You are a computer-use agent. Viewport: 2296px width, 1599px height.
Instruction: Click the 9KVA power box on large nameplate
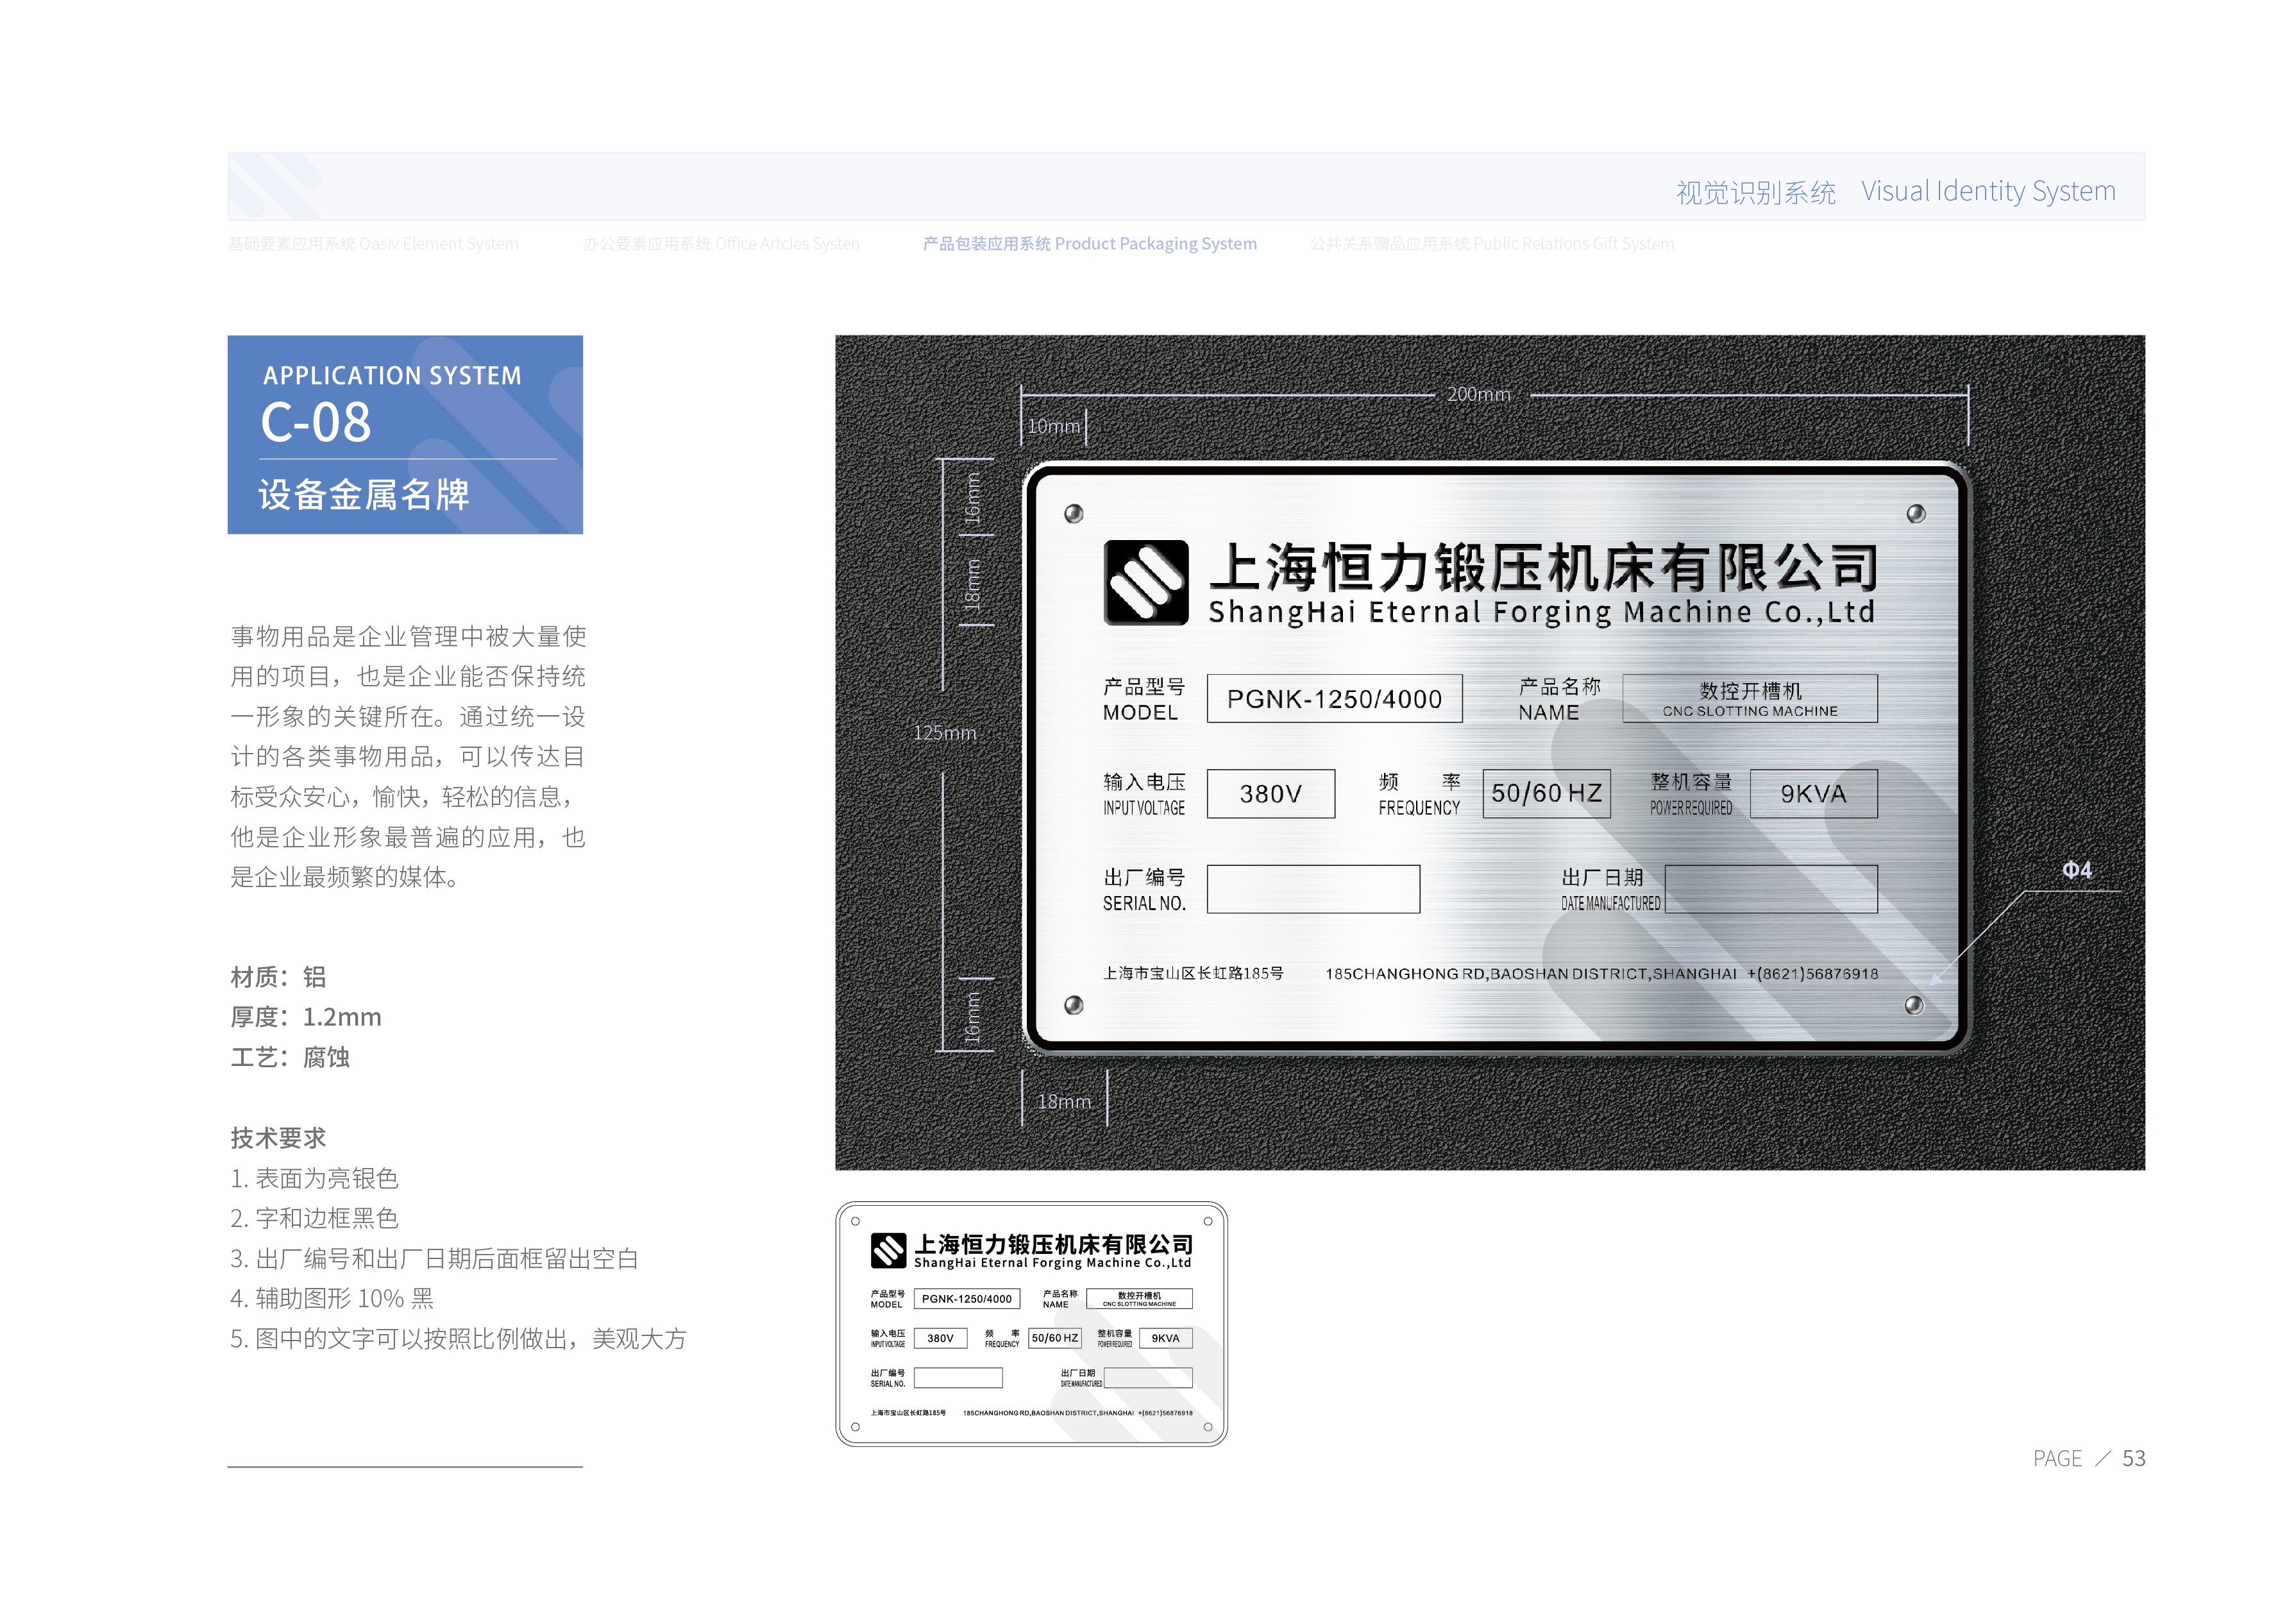(x=1814, y=794)
